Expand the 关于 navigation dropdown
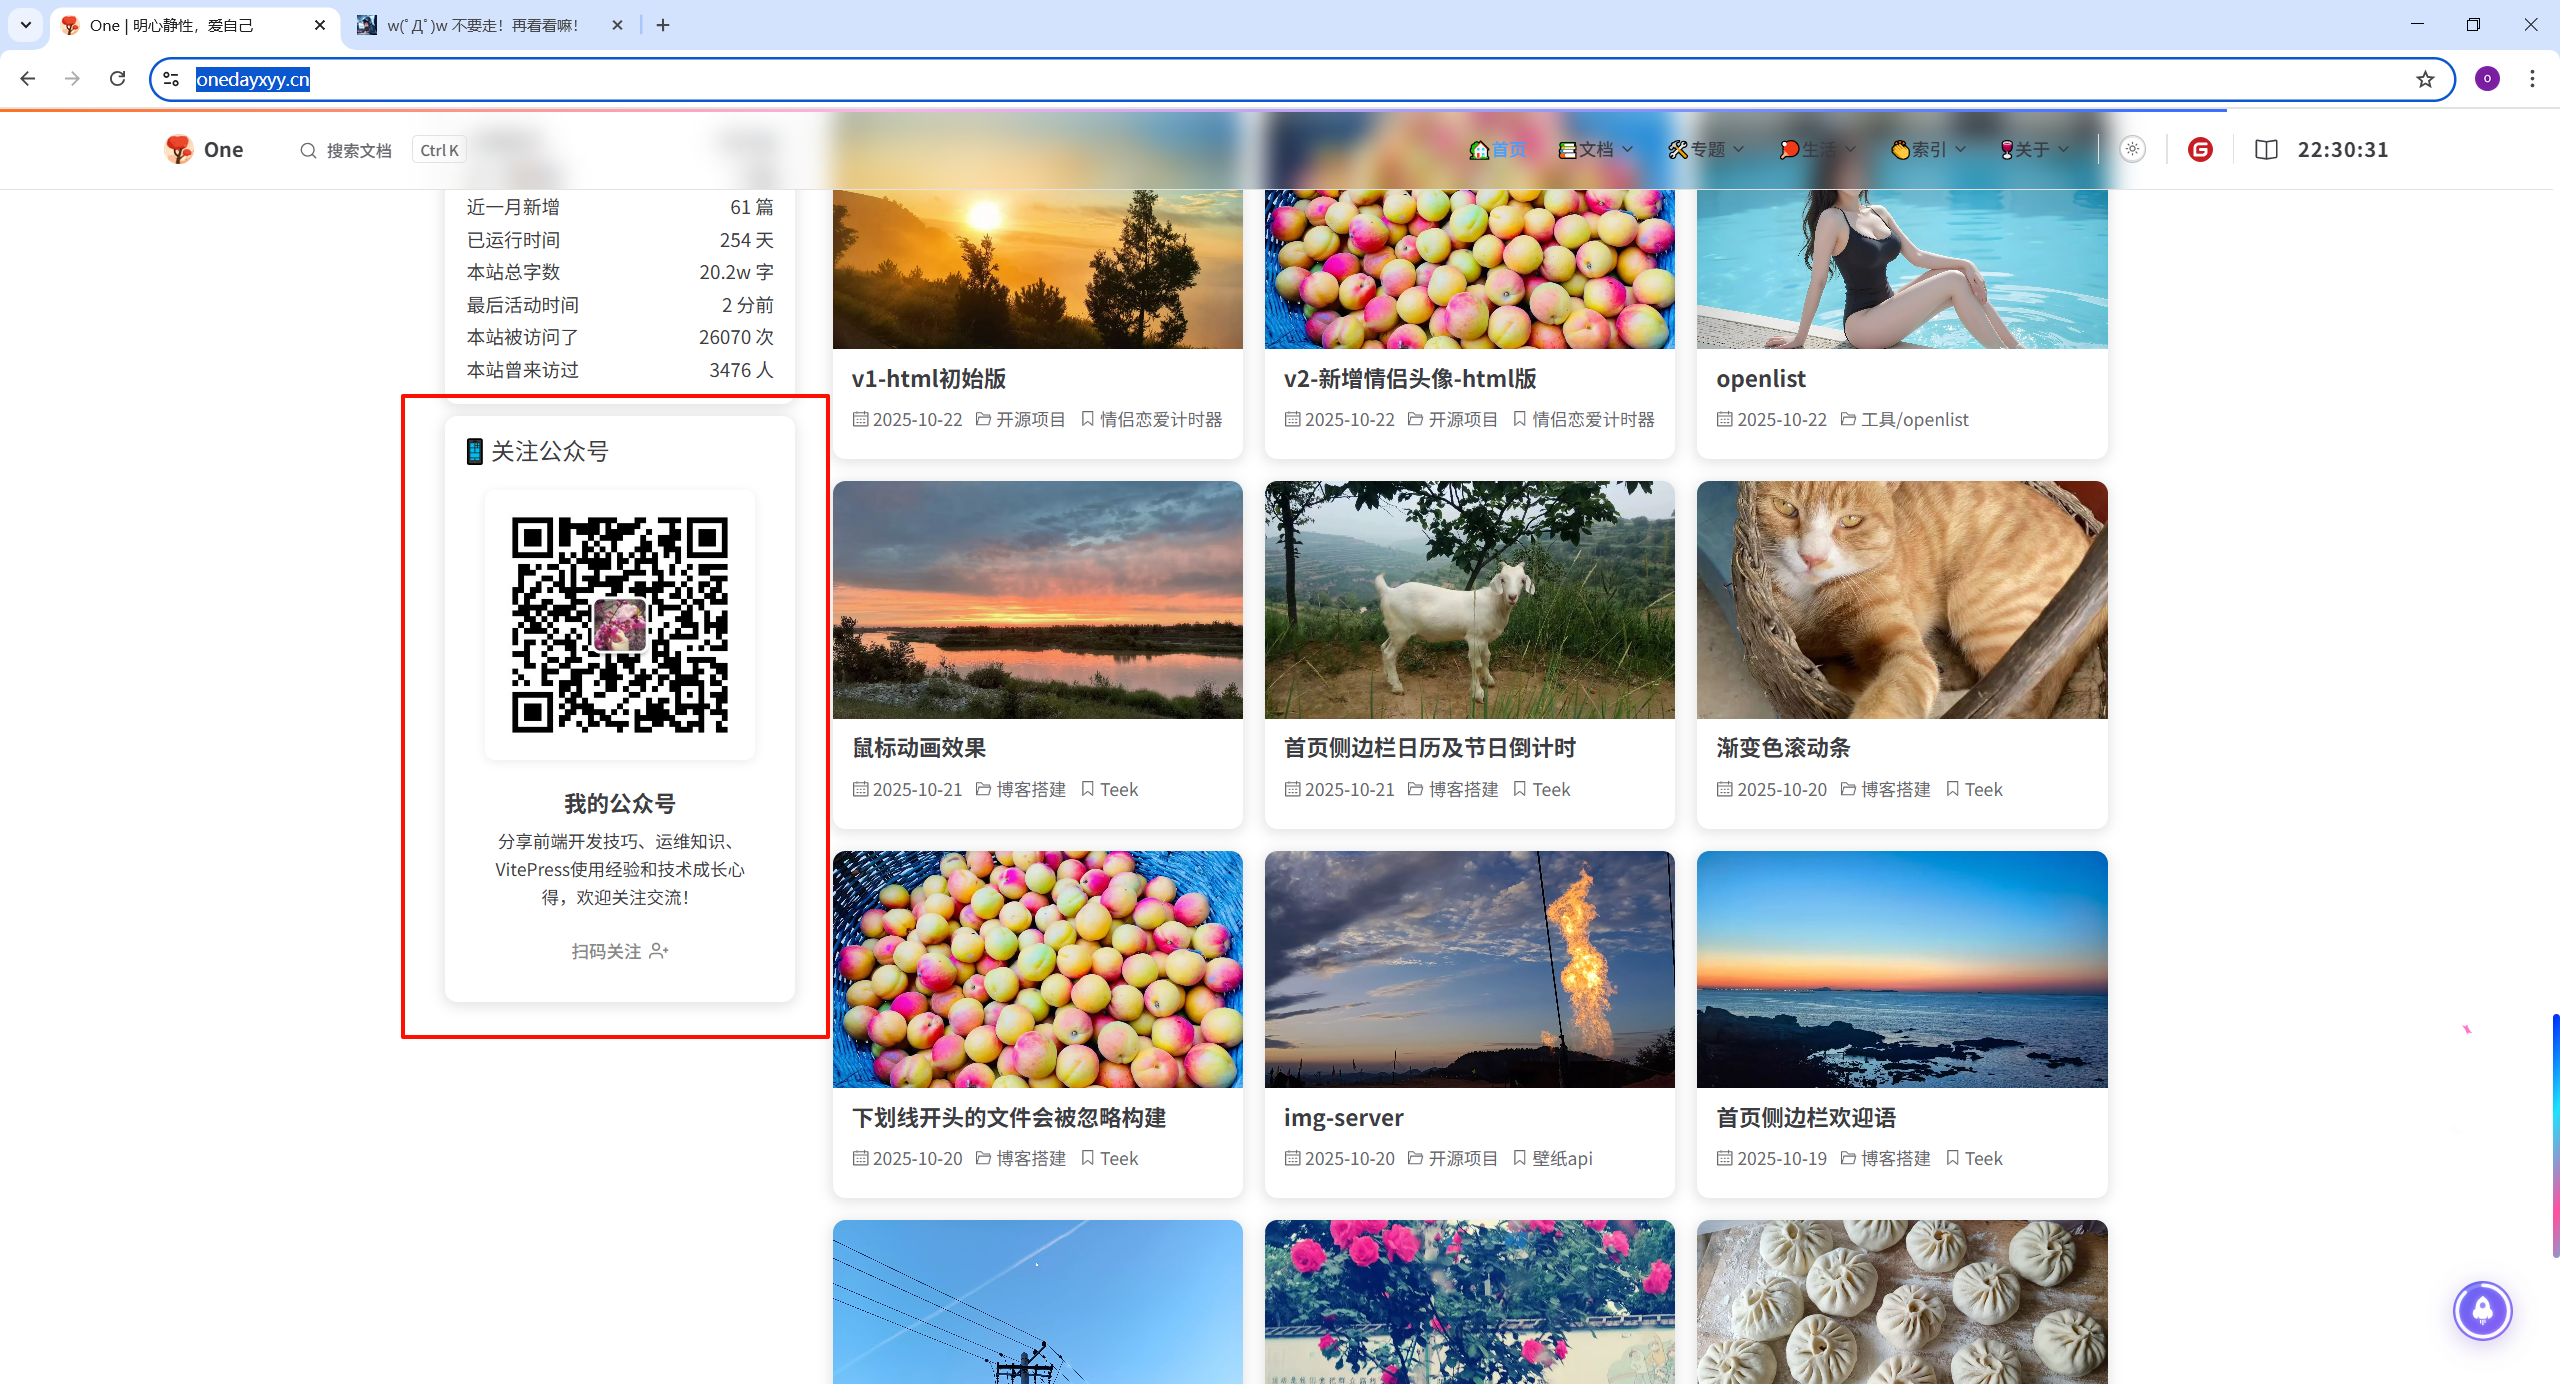2560x1384 pixels. [2034, 150]
